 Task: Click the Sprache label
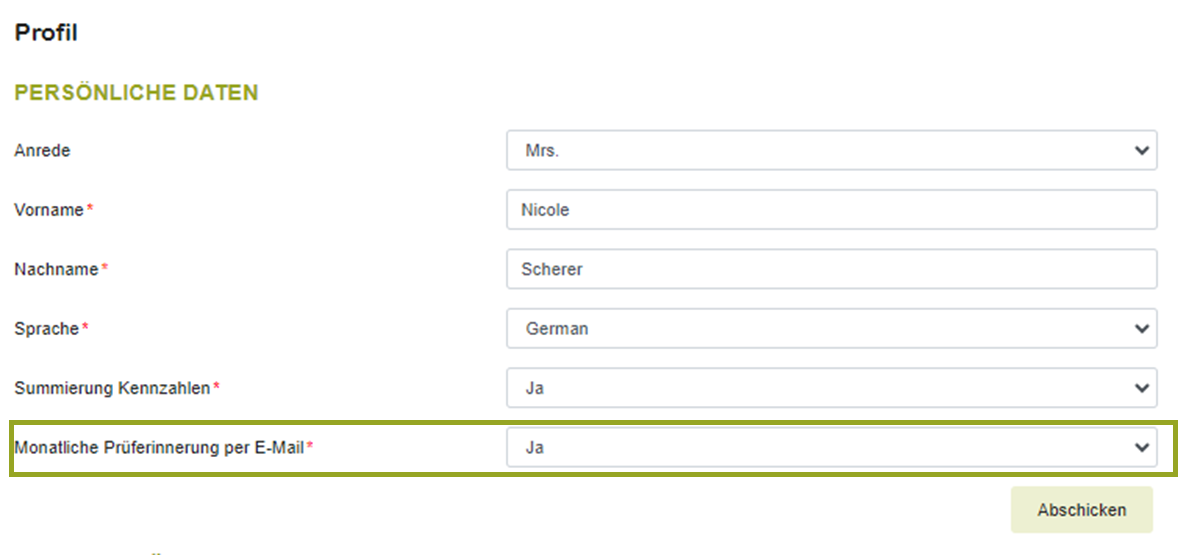point(46,329)
